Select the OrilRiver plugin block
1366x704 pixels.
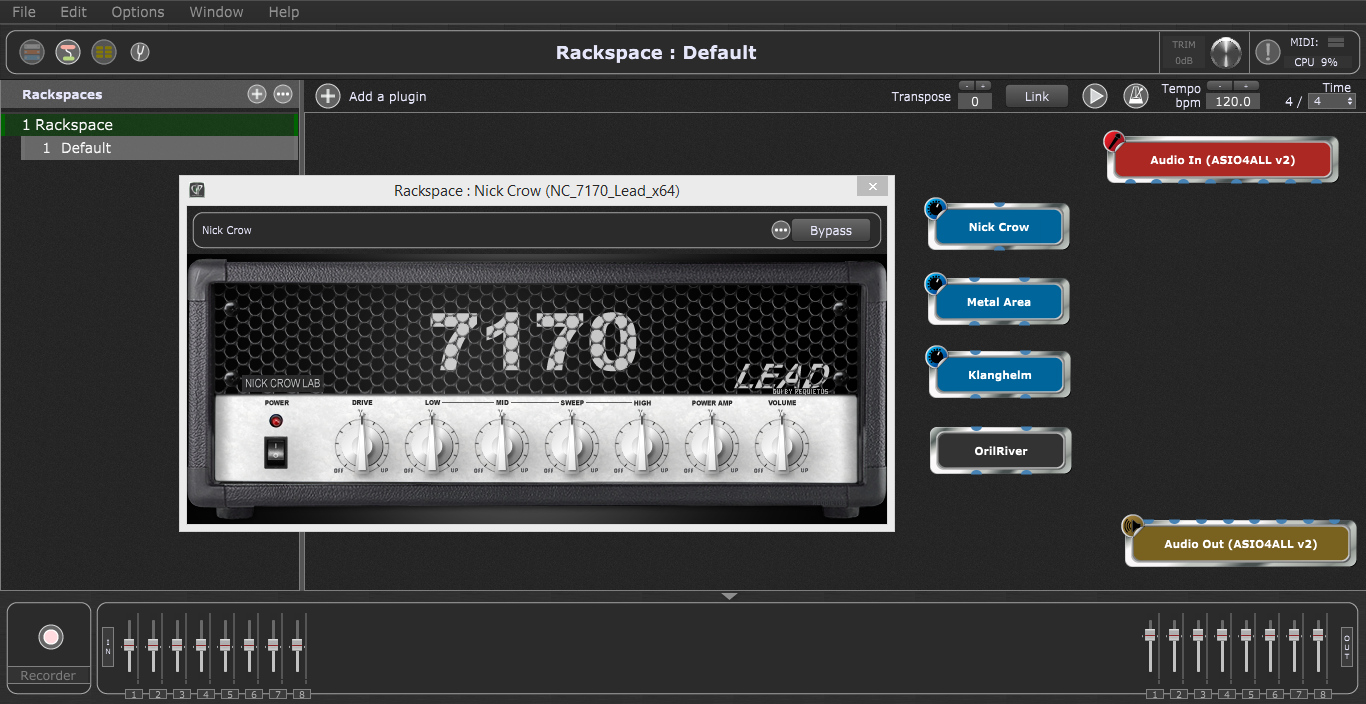1001,451
